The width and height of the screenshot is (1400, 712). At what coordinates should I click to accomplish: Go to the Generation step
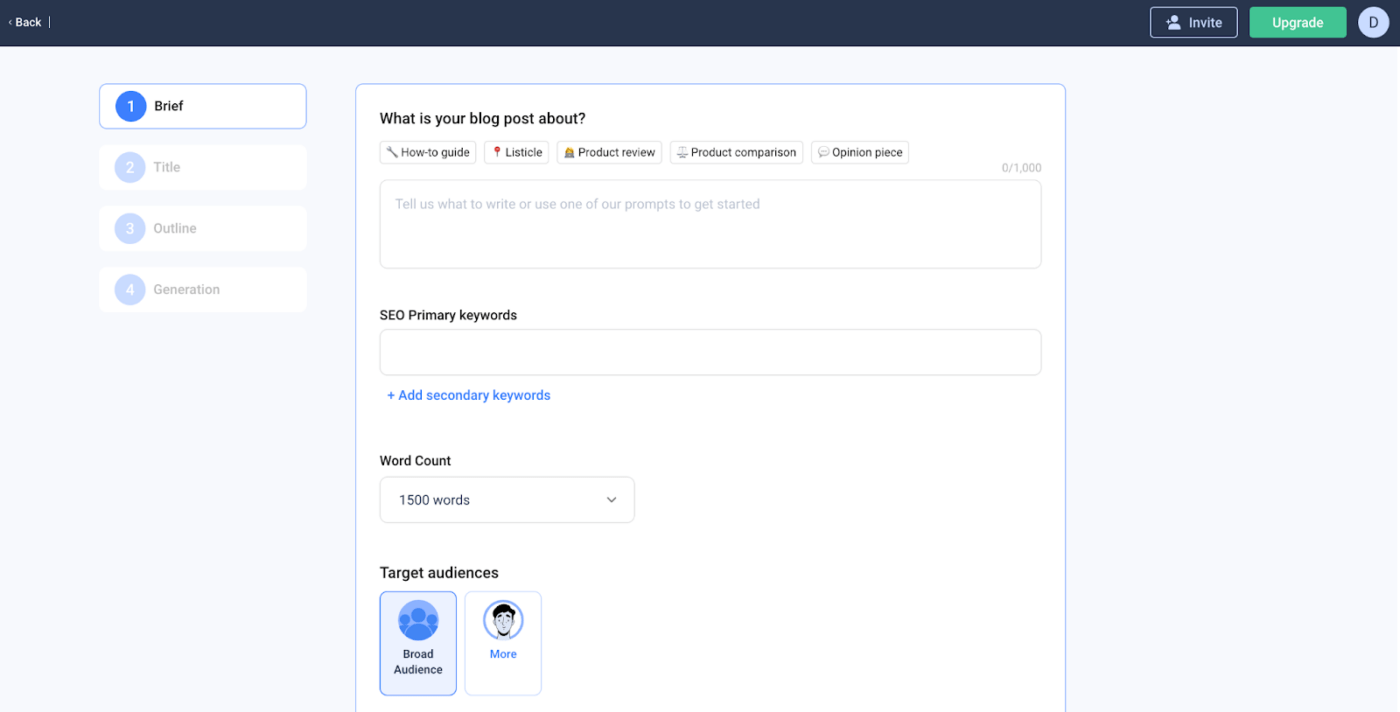203,289
